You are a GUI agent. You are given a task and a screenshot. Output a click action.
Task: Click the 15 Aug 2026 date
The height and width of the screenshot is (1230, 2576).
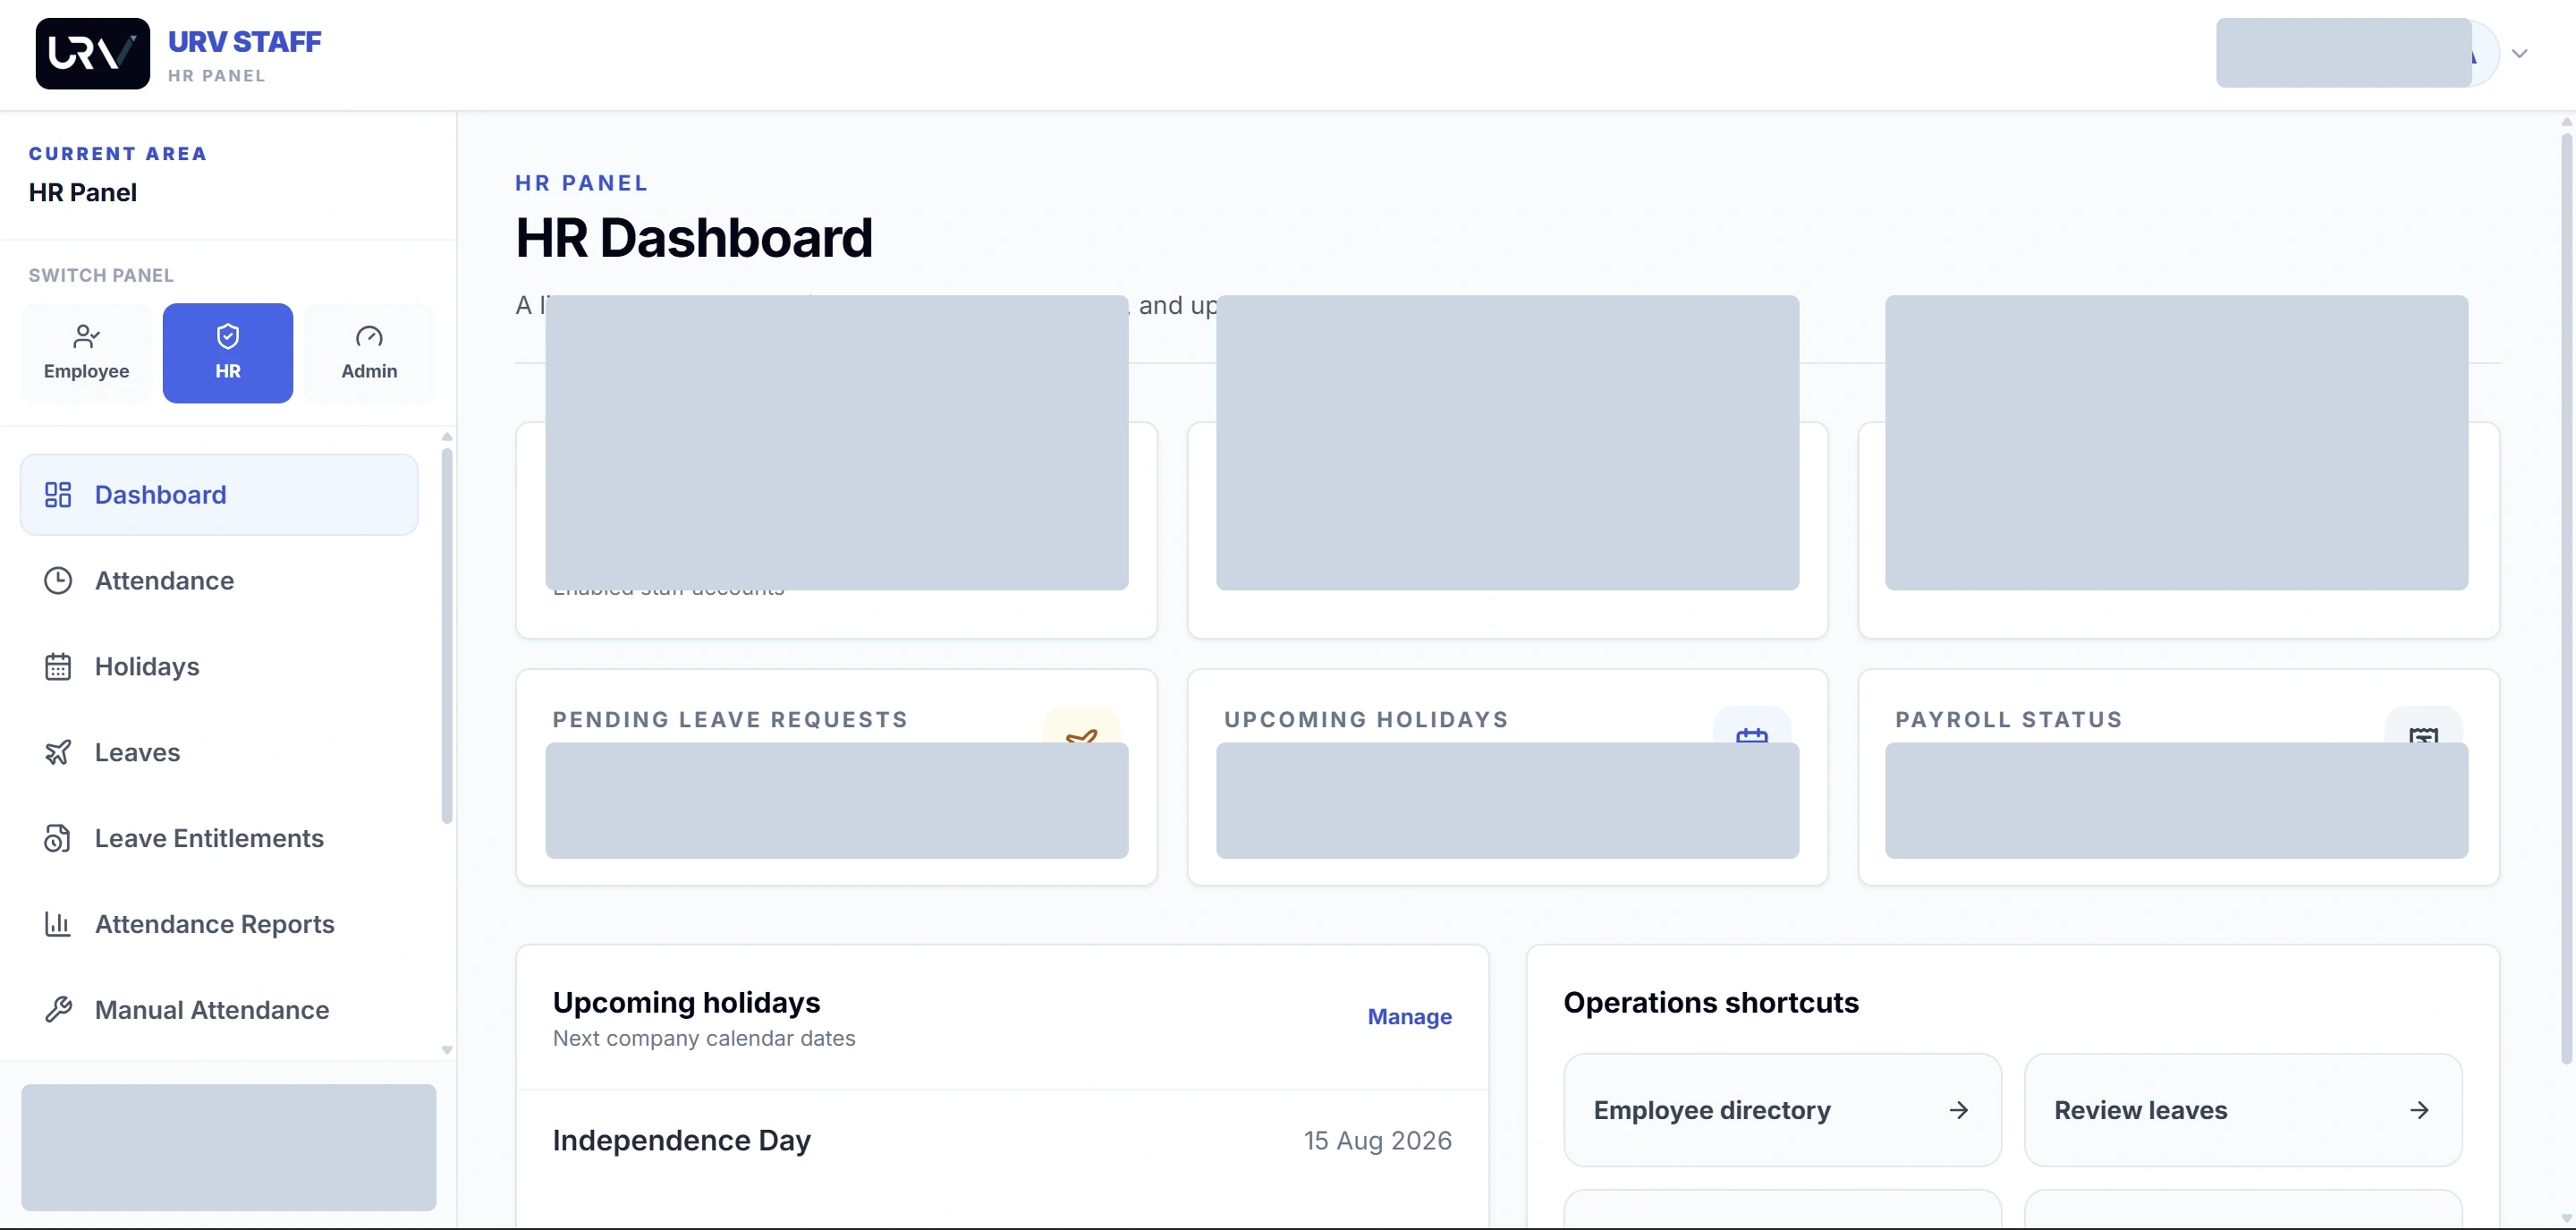pos(1377,1140)
